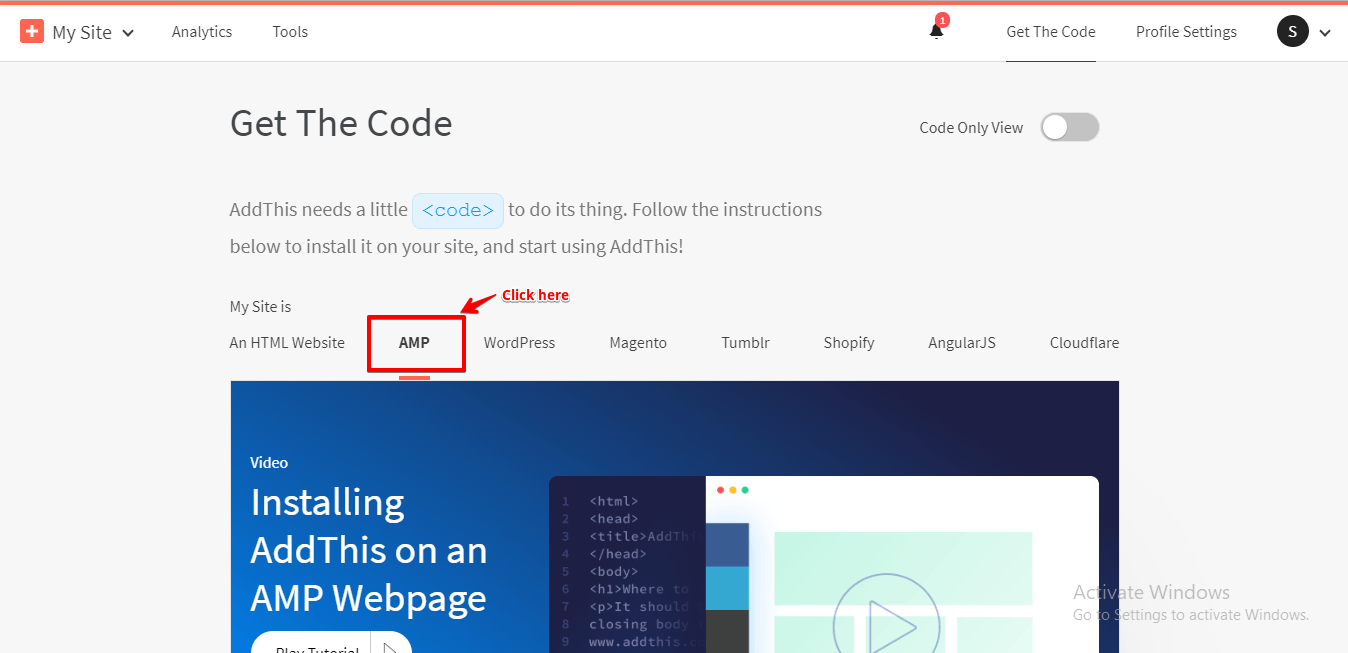Click the Video label above the title
Screen dimensions: 1348x653
click(x=269, y=463)
